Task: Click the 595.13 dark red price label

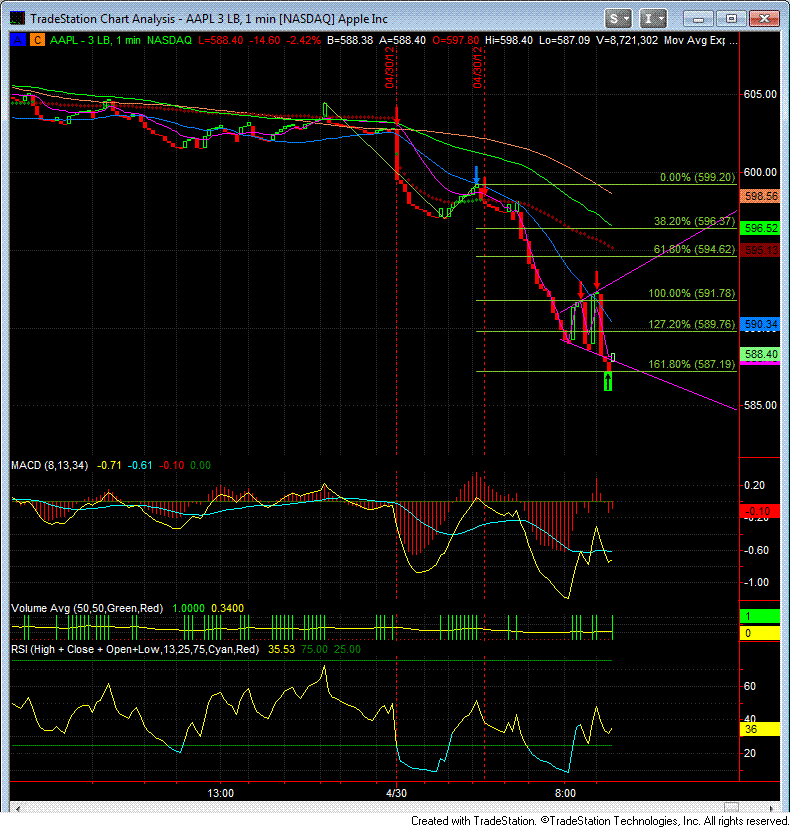Action: click(x=760, y=250)
